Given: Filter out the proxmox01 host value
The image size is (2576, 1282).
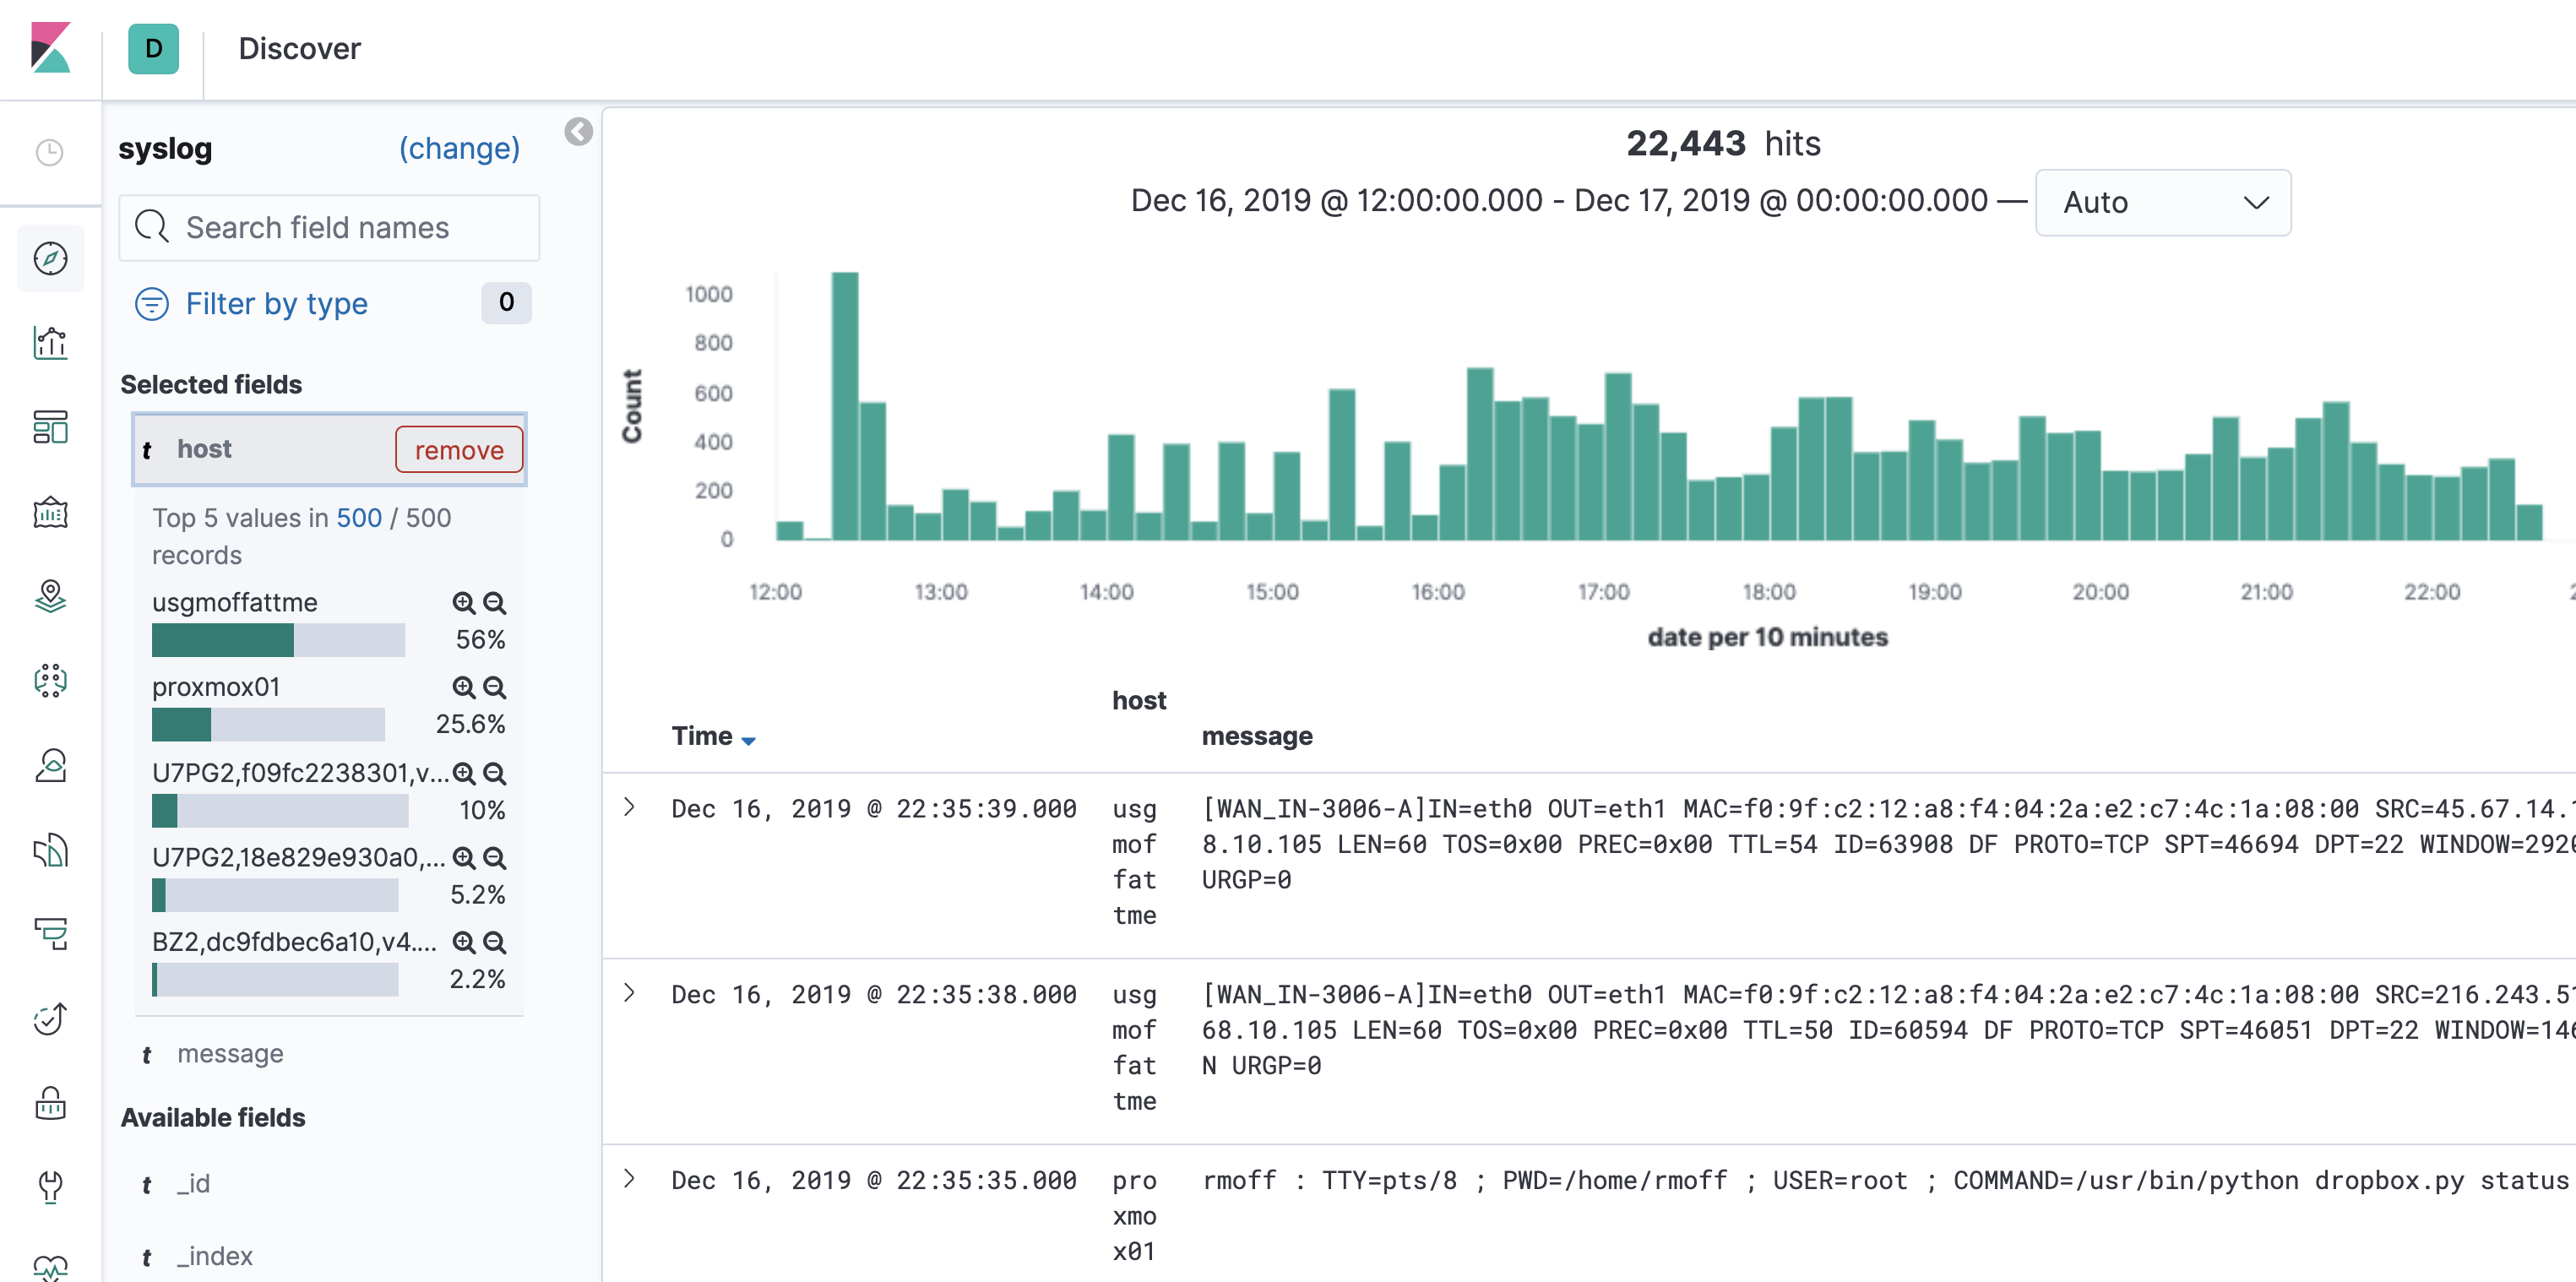Looking at the screenshot, I should [x=494, y=688].
